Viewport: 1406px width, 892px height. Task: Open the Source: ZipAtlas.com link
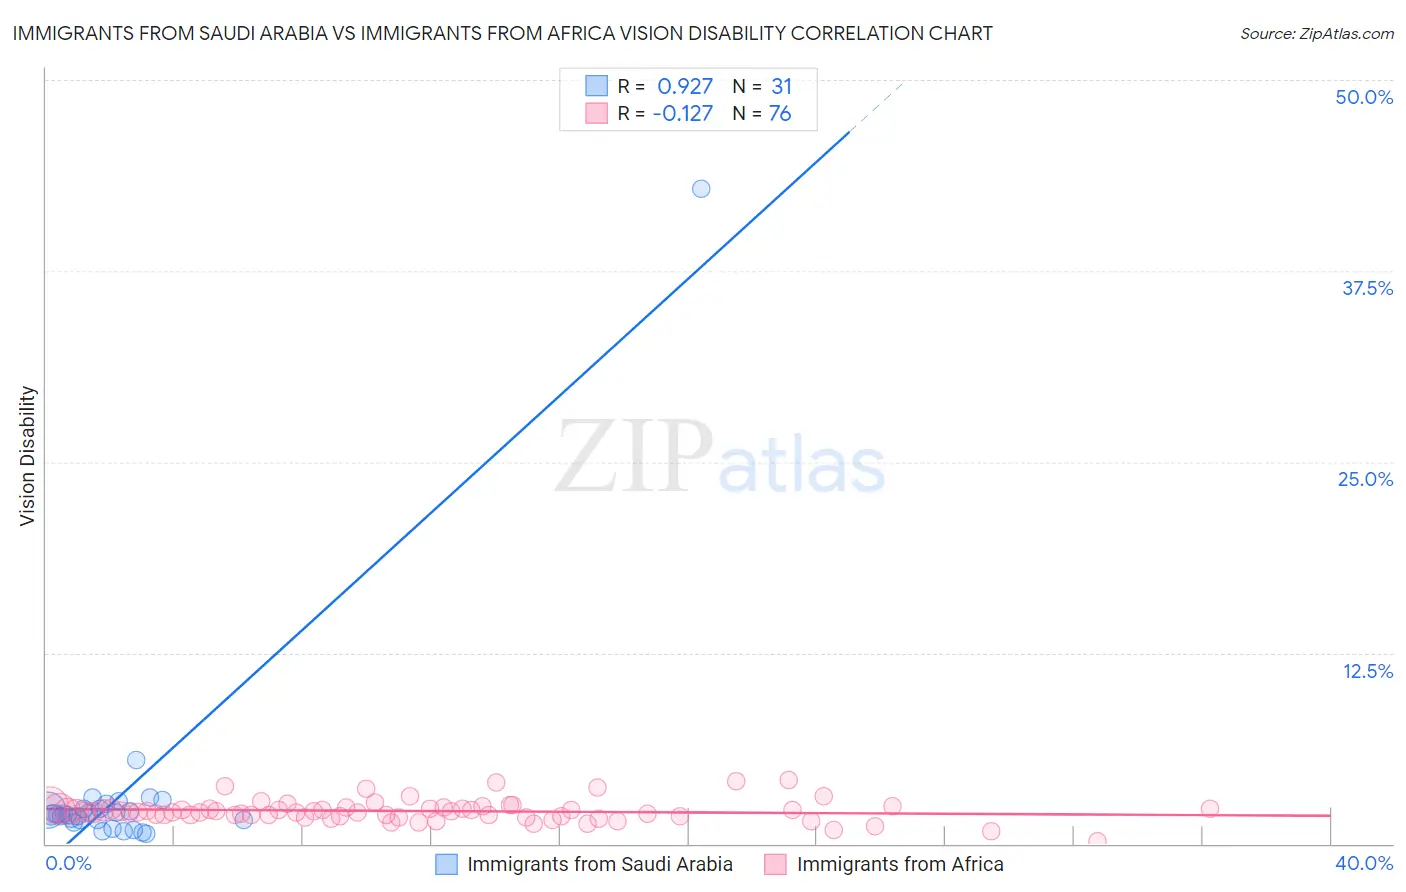pyautogui.click(x=1316, y=33)
